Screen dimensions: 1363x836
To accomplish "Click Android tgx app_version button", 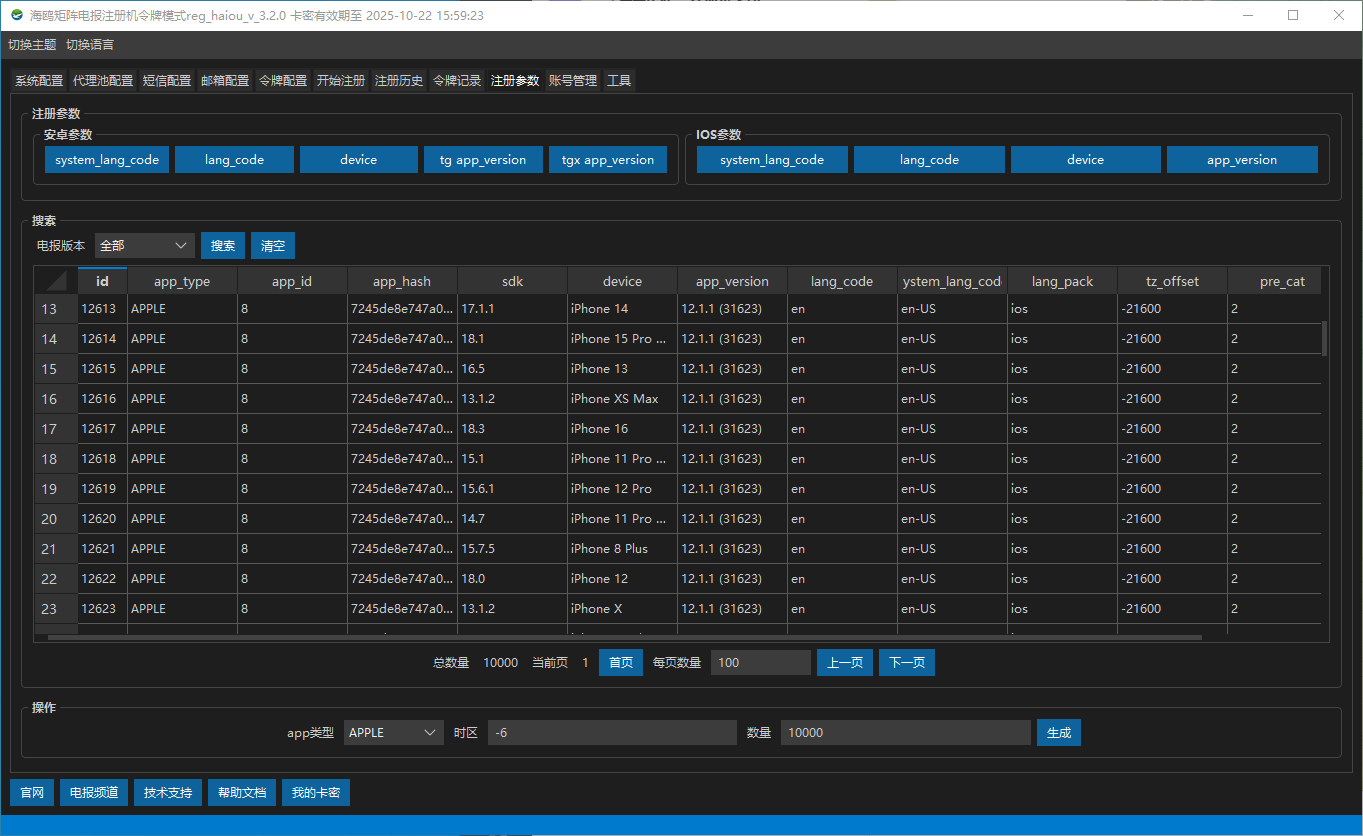I will click(x=607, y=160).
